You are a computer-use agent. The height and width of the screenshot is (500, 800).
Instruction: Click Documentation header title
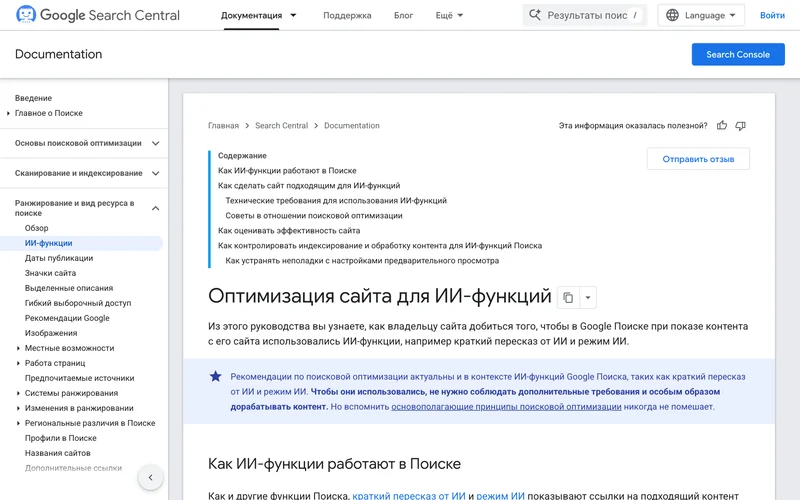pos(59,54)
